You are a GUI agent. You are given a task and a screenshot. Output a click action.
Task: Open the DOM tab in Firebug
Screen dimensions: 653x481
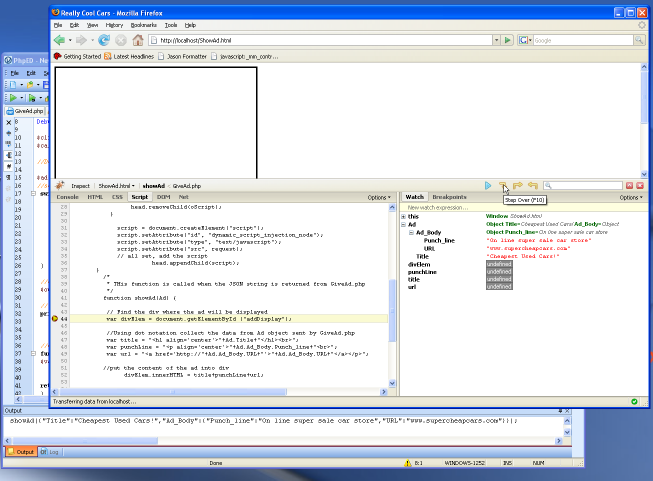pos(163,197)
